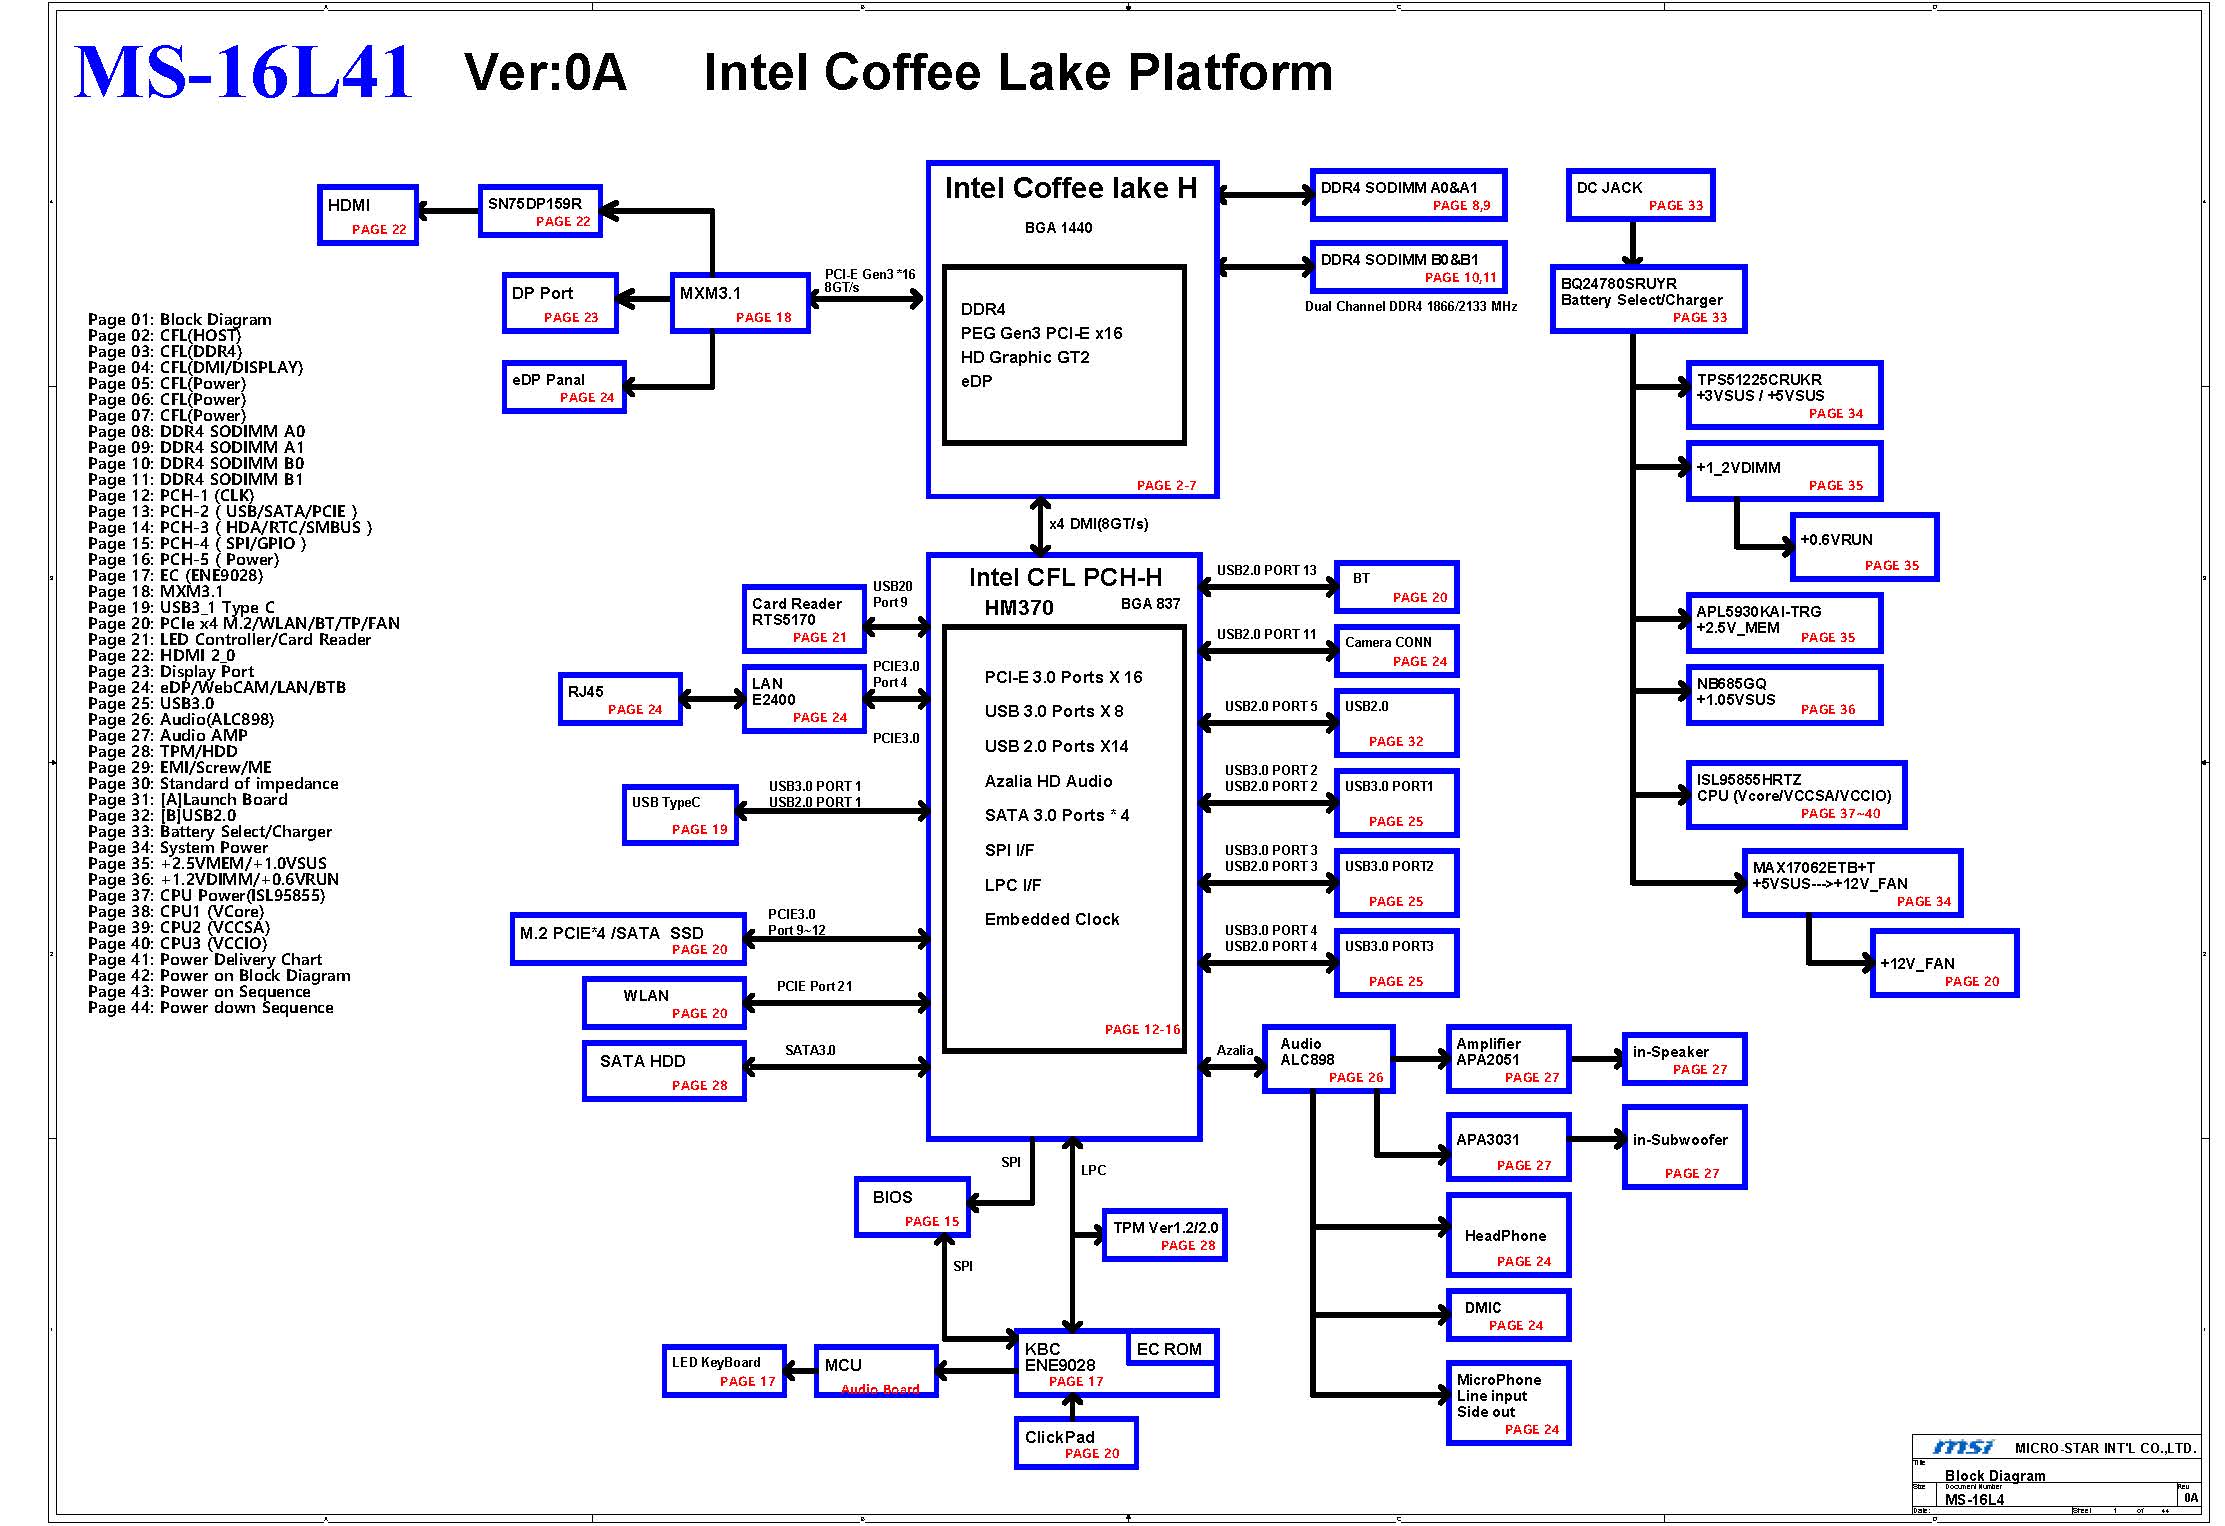2225x1526 pixels.
Task: Click the MCU block
Action: tap(876, 1371)
